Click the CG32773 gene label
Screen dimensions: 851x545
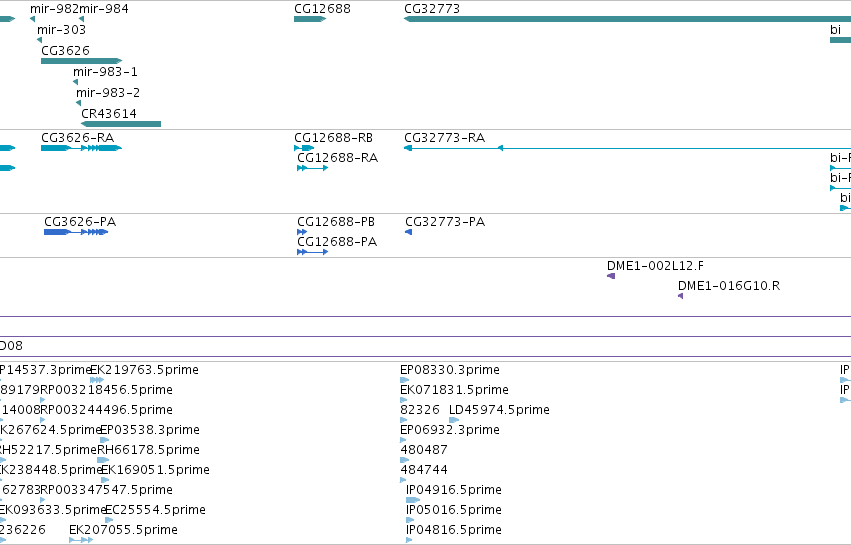pyautogui.click(x=432, y=9)
